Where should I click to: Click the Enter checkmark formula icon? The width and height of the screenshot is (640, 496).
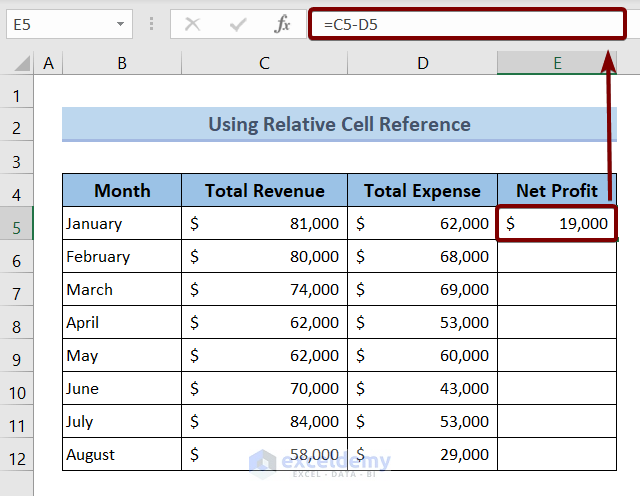tap(238, 24)
